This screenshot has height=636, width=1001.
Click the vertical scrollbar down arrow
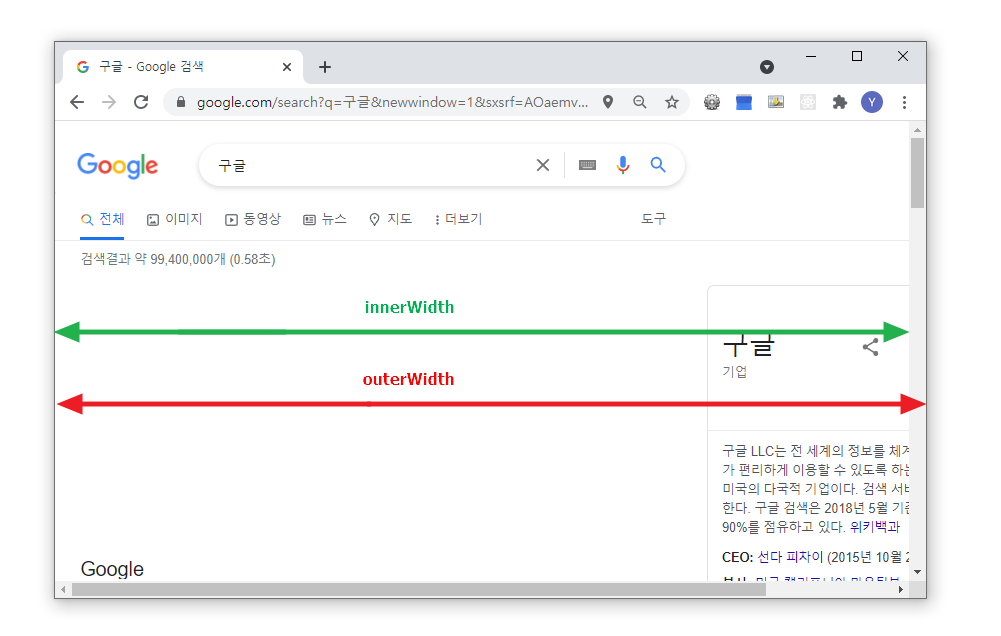[x=917, y=572]
